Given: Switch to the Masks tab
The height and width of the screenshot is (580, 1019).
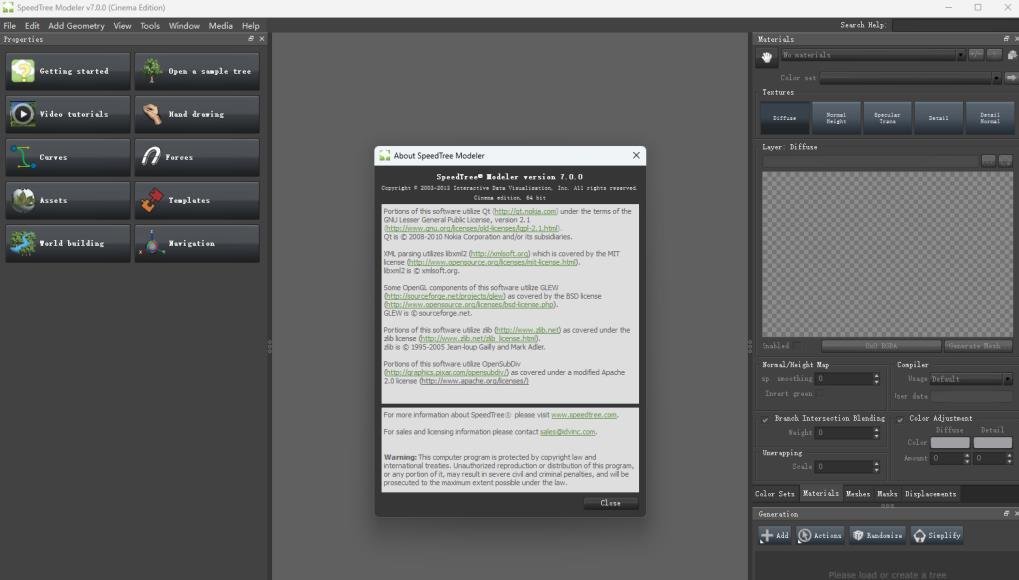Looking at the screenshot, I should [x=887, y=494].
